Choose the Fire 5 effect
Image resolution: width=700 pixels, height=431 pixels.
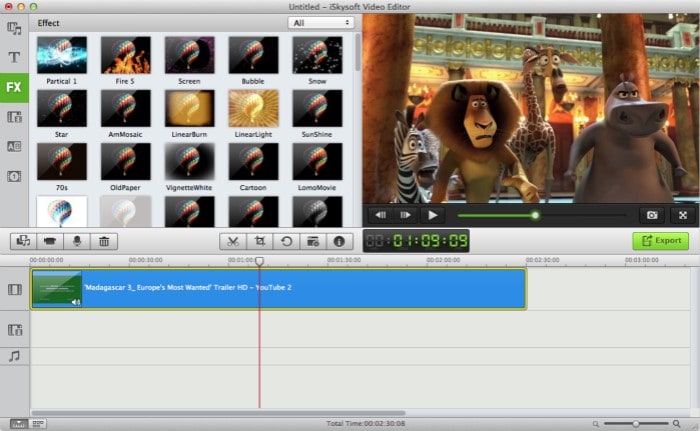(x=125, y=55)
